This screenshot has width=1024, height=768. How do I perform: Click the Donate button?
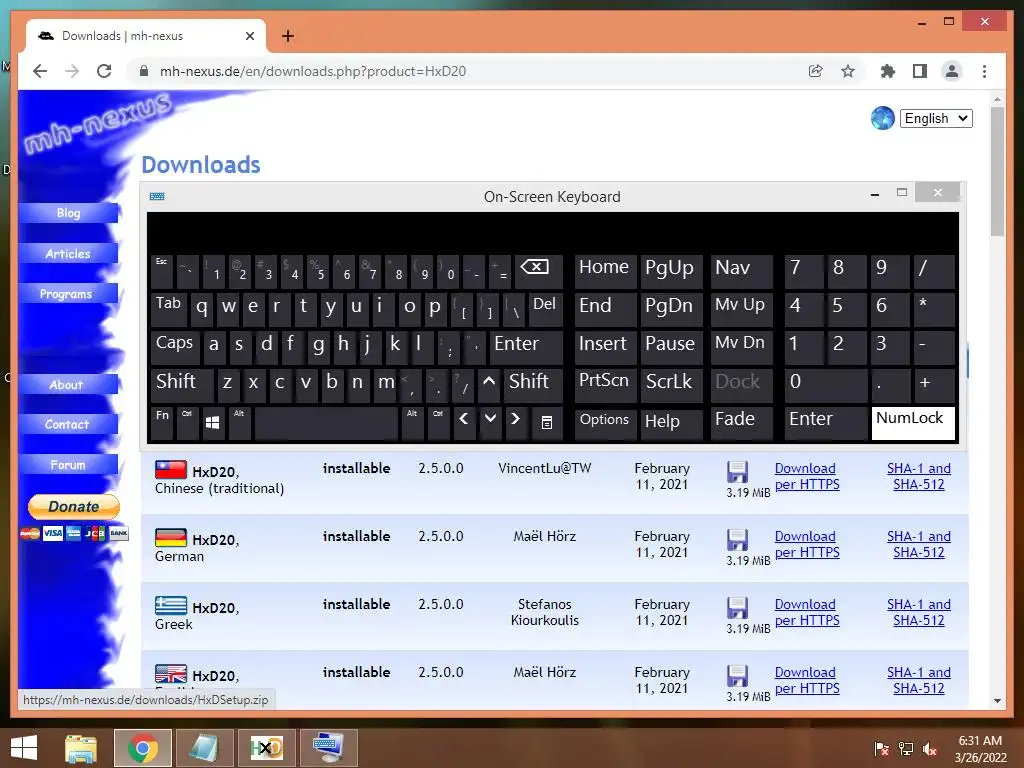click(x=74, y=506)
